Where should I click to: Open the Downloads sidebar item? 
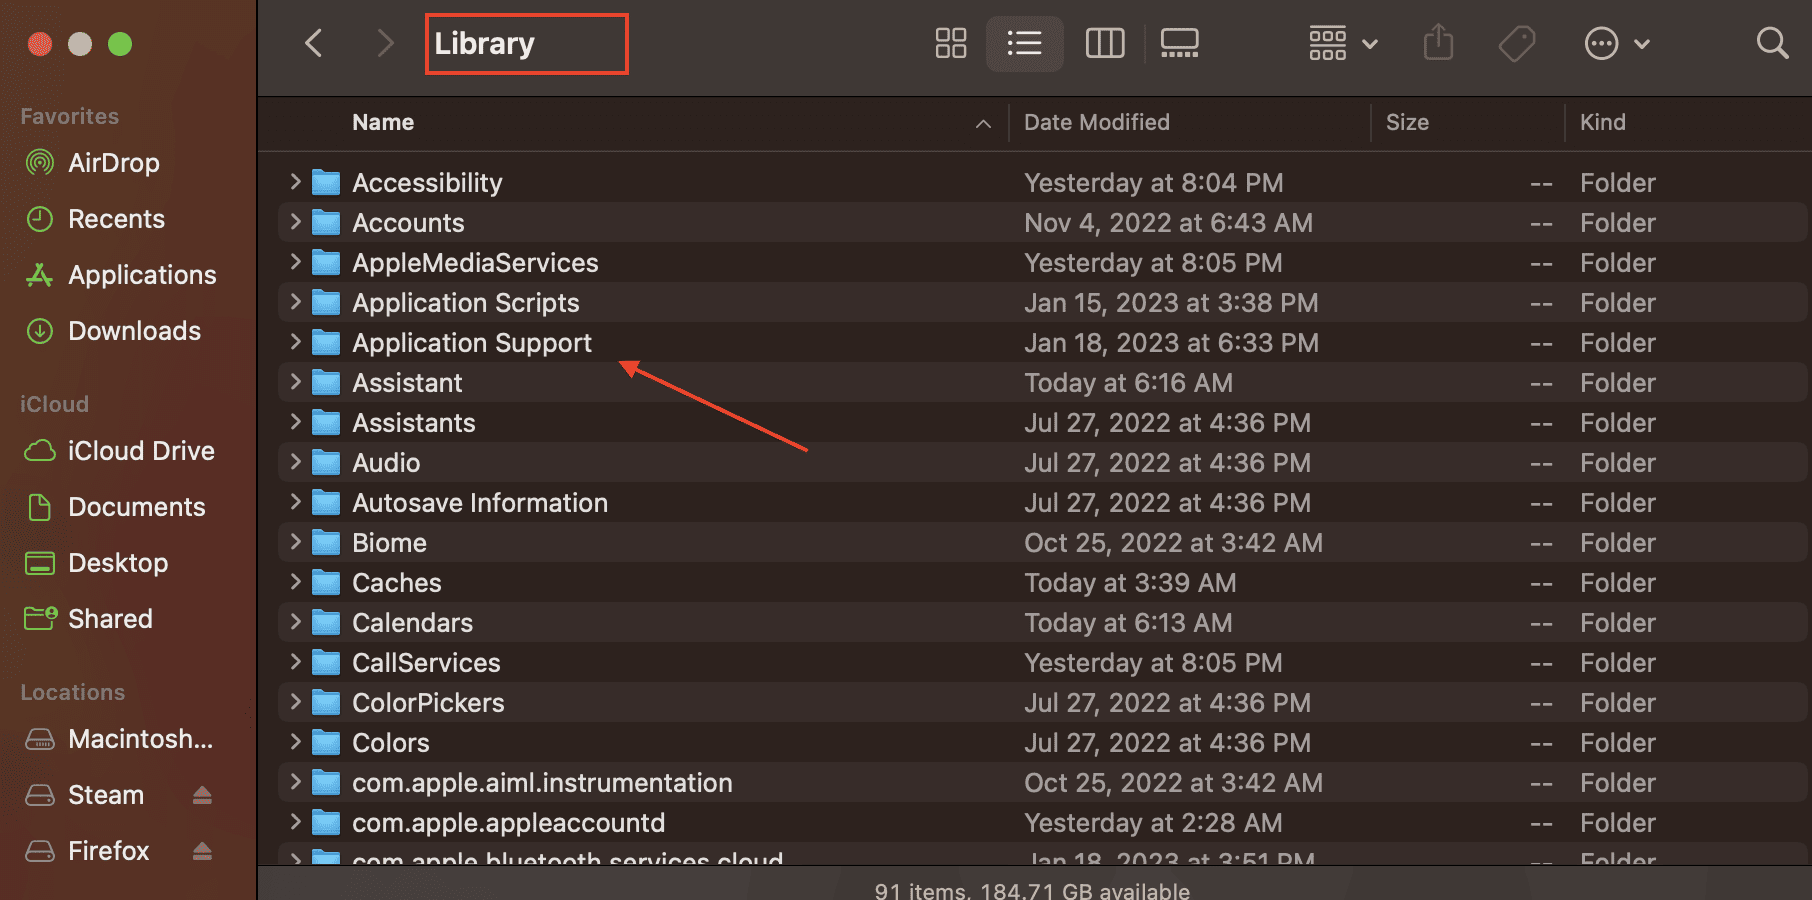pos(134,330)
